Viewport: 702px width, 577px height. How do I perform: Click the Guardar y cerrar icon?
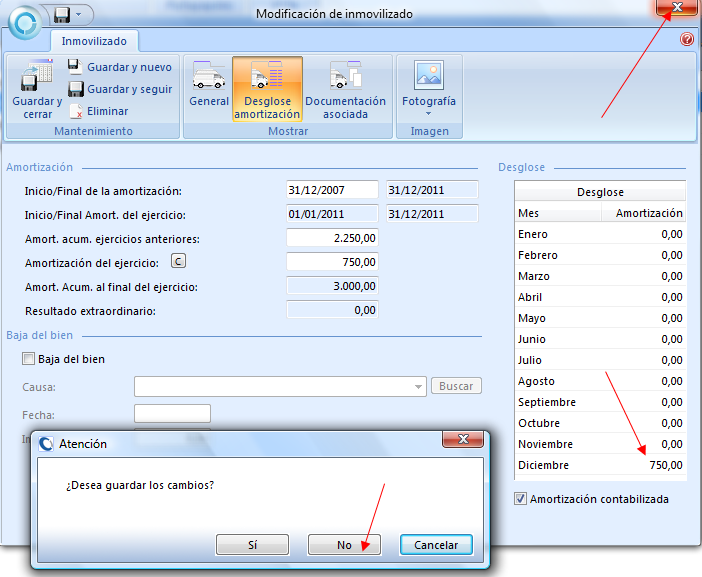pos(37,77)
